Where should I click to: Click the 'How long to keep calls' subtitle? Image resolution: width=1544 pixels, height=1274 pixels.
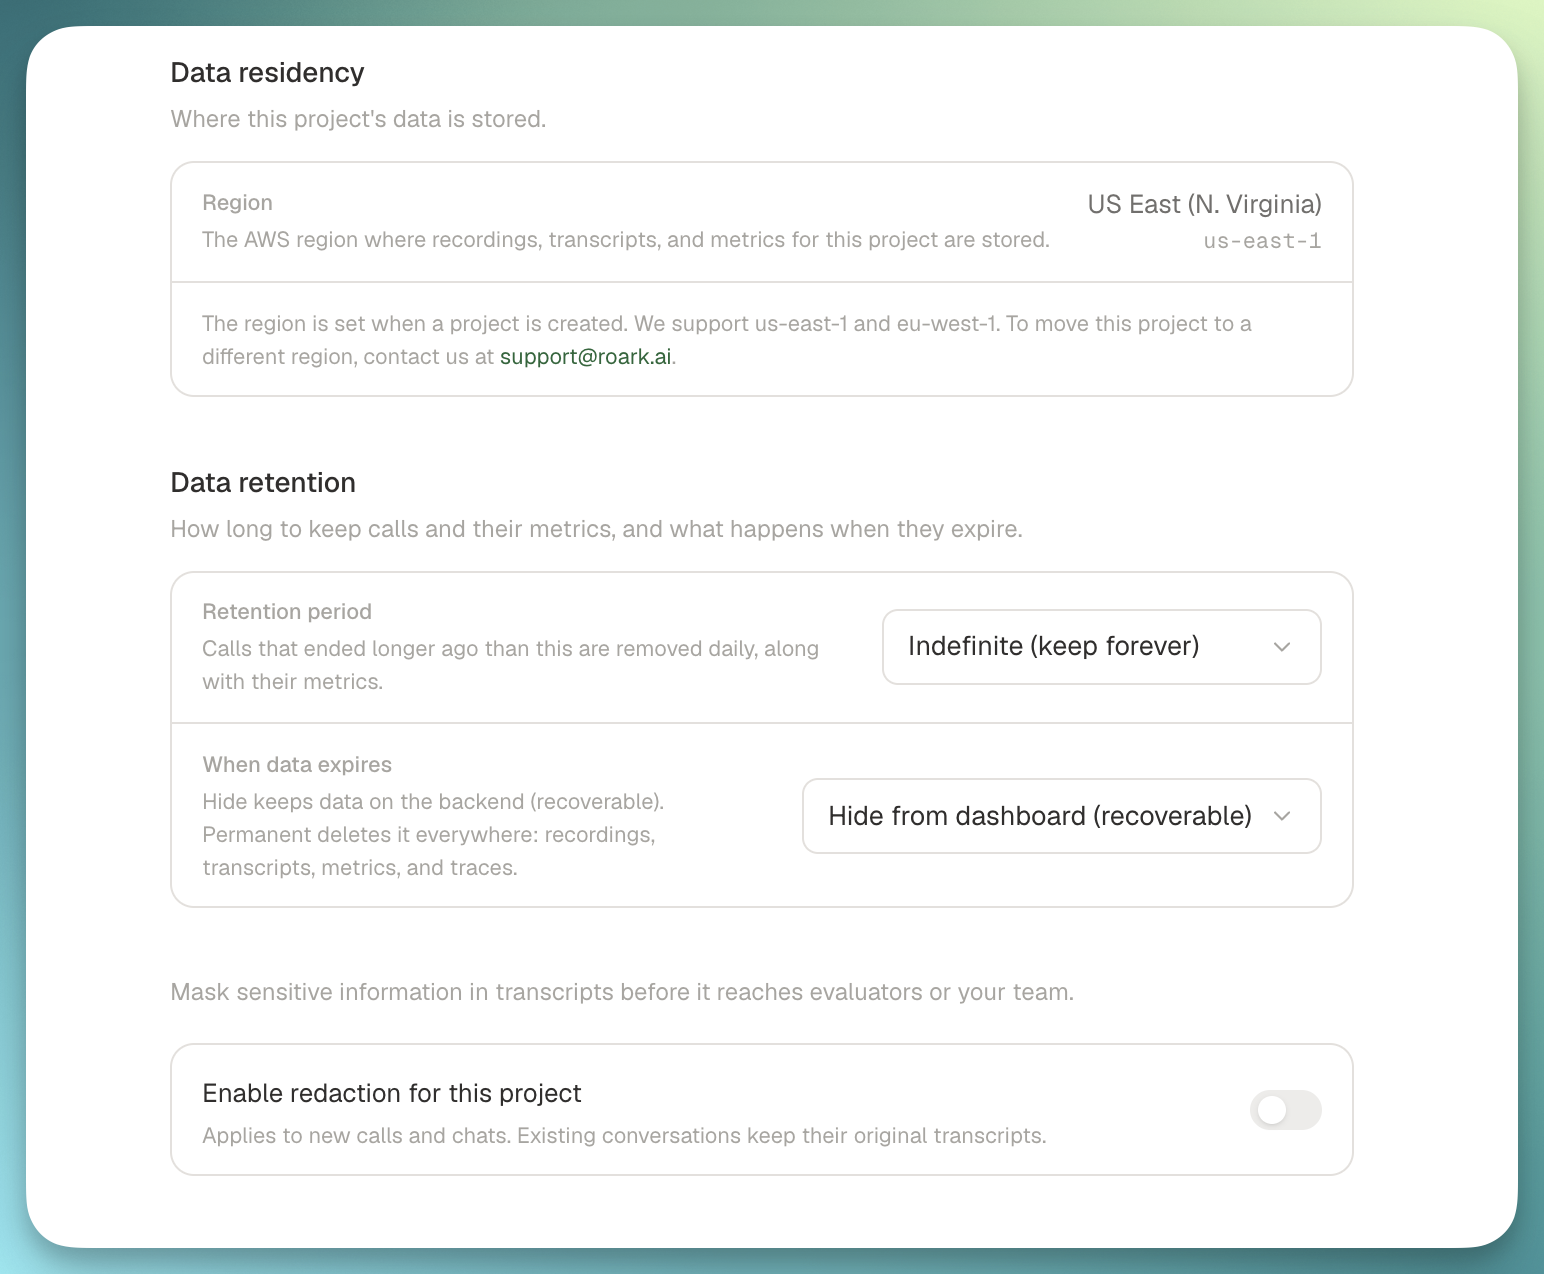[x=597, y=529]
